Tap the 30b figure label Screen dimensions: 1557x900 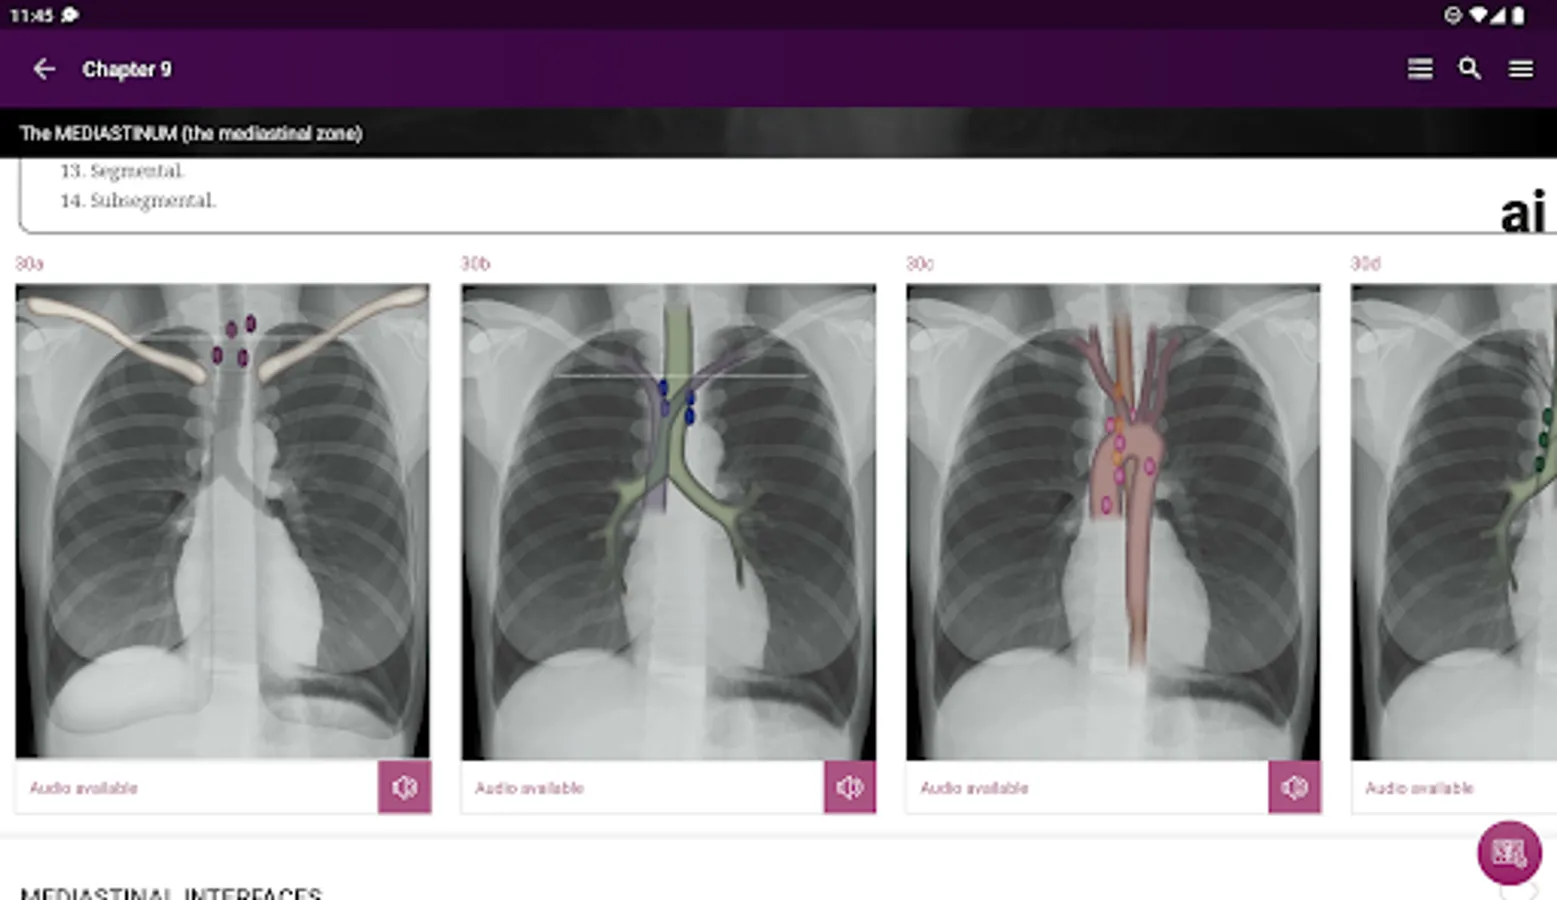click(475, 264)
